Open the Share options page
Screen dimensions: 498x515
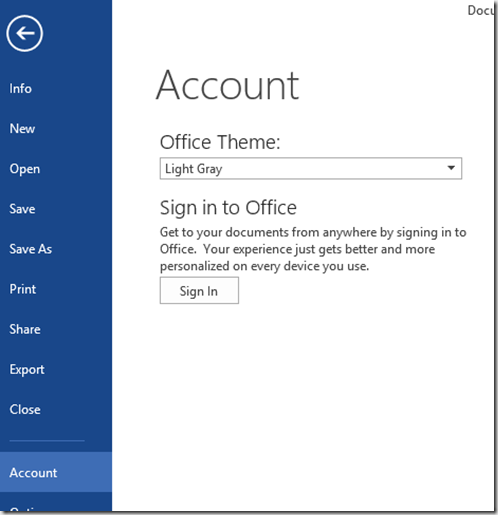(x=25, y=329)
